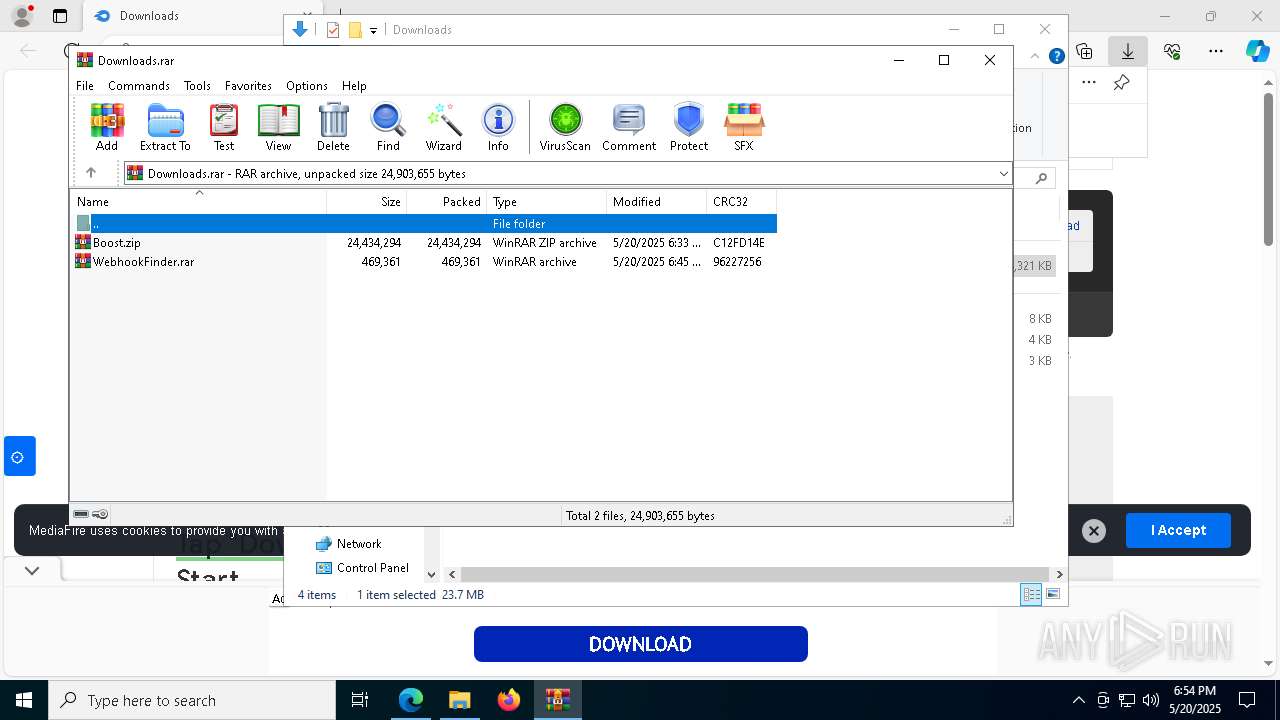This screenshot has width=1280, height=720.
Task: Select Control Panel in Explorer tree
Action: point(362,567)
